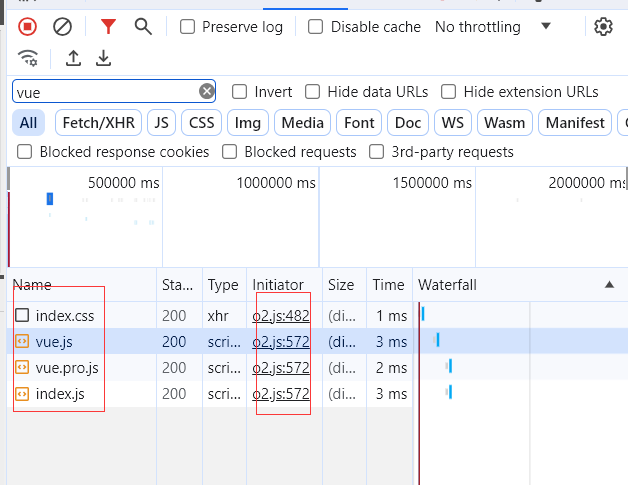Screen dimensions: 628x485
Task: Open the No throttling dropdown
Action: (492, 27)
